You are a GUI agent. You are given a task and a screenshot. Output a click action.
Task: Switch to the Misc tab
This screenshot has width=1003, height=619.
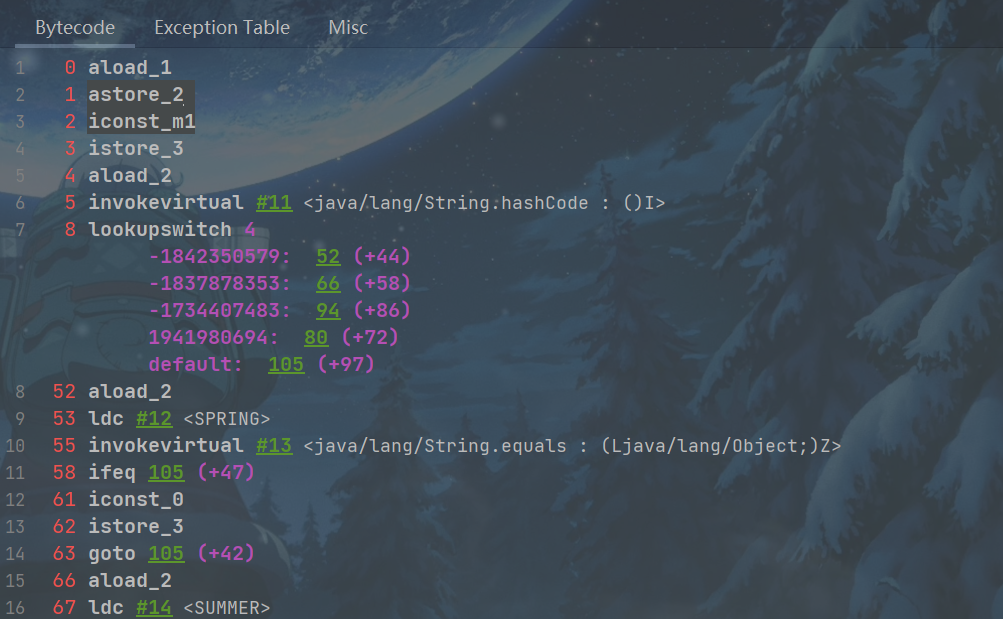pos(348,28)
